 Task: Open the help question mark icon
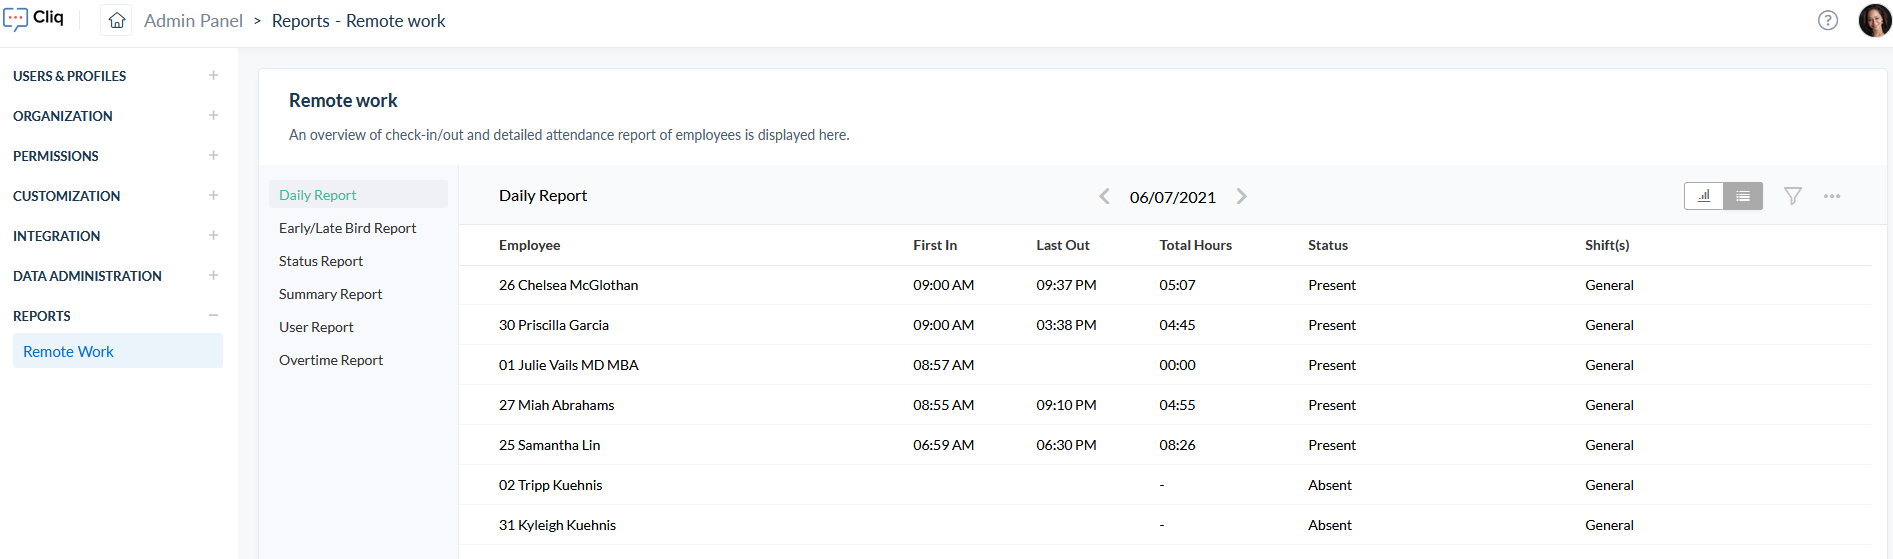tap(1828, 20)
